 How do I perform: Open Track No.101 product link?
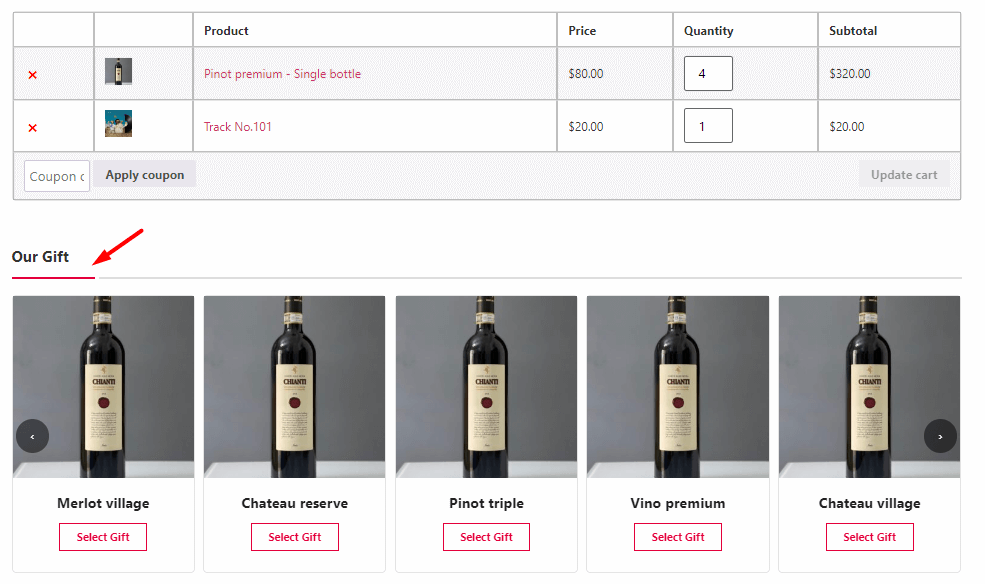[x=237, y=126]
